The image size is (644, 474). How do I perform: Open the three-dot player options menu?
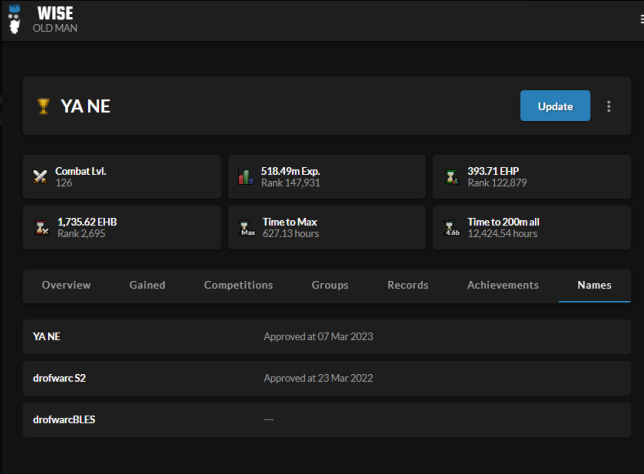[x=609, y=106]
